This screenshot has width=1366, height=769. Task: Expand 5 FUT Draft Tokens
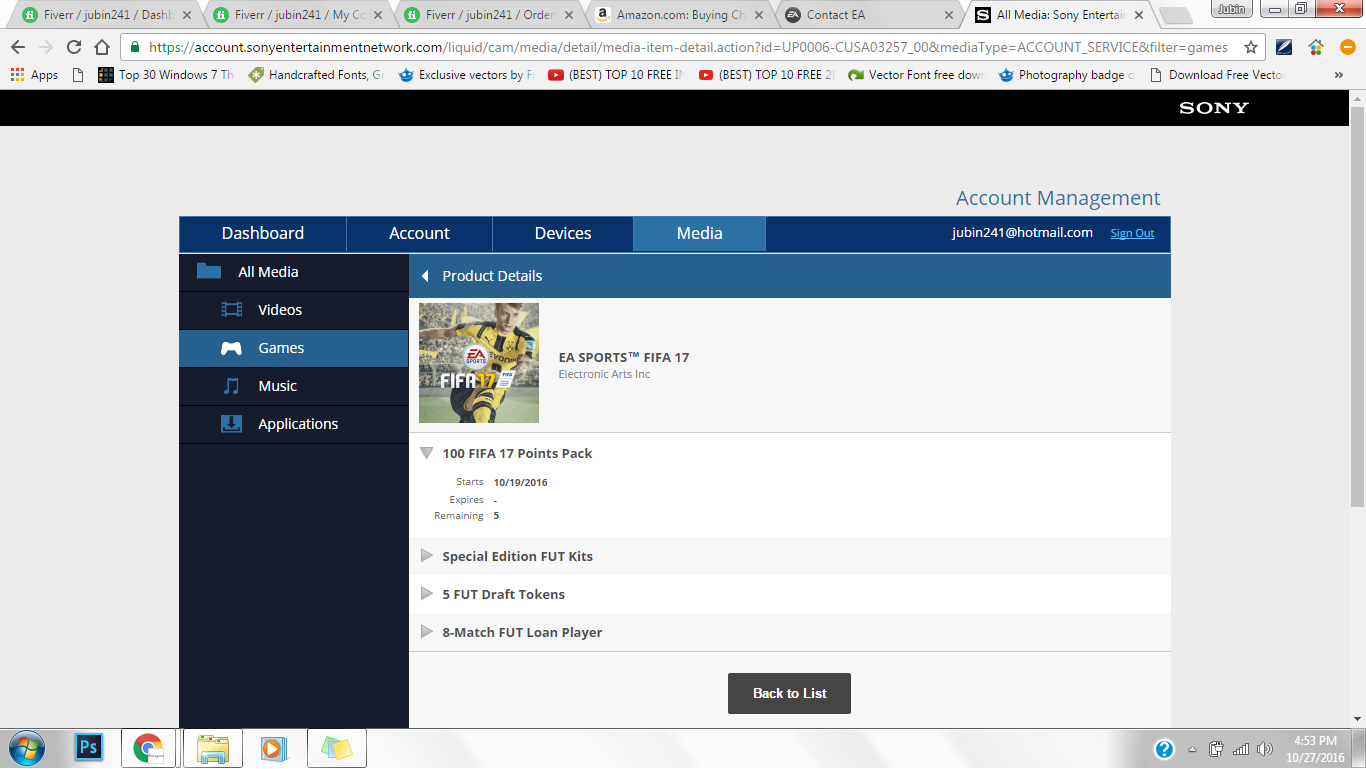[427, 594]
